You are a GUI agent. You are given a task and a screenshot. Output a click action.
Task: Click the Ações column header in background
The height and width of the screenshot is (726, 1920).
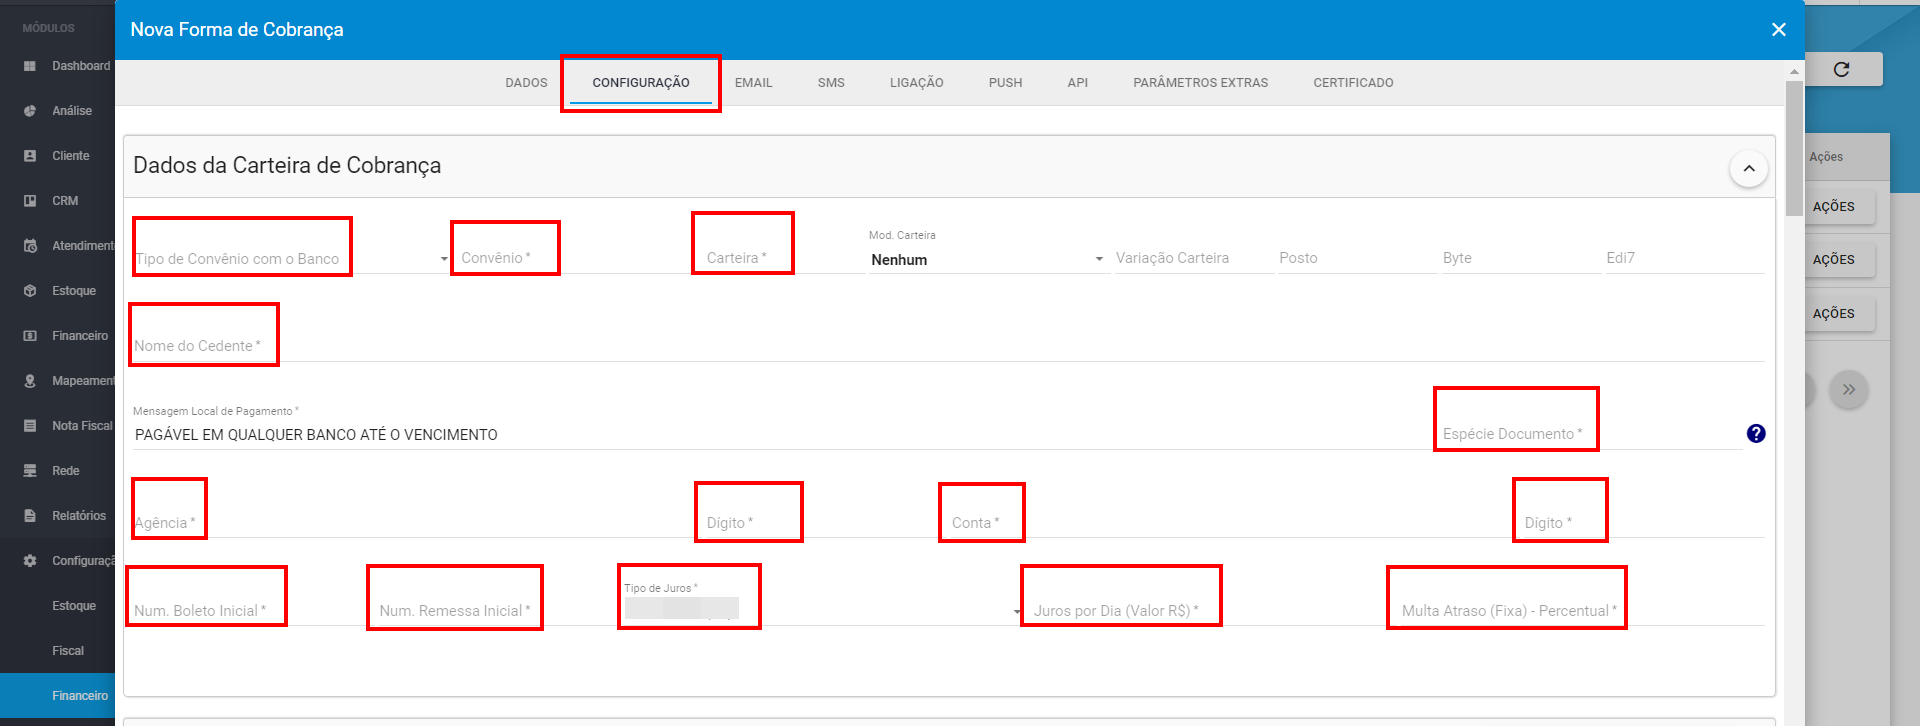1826,157
